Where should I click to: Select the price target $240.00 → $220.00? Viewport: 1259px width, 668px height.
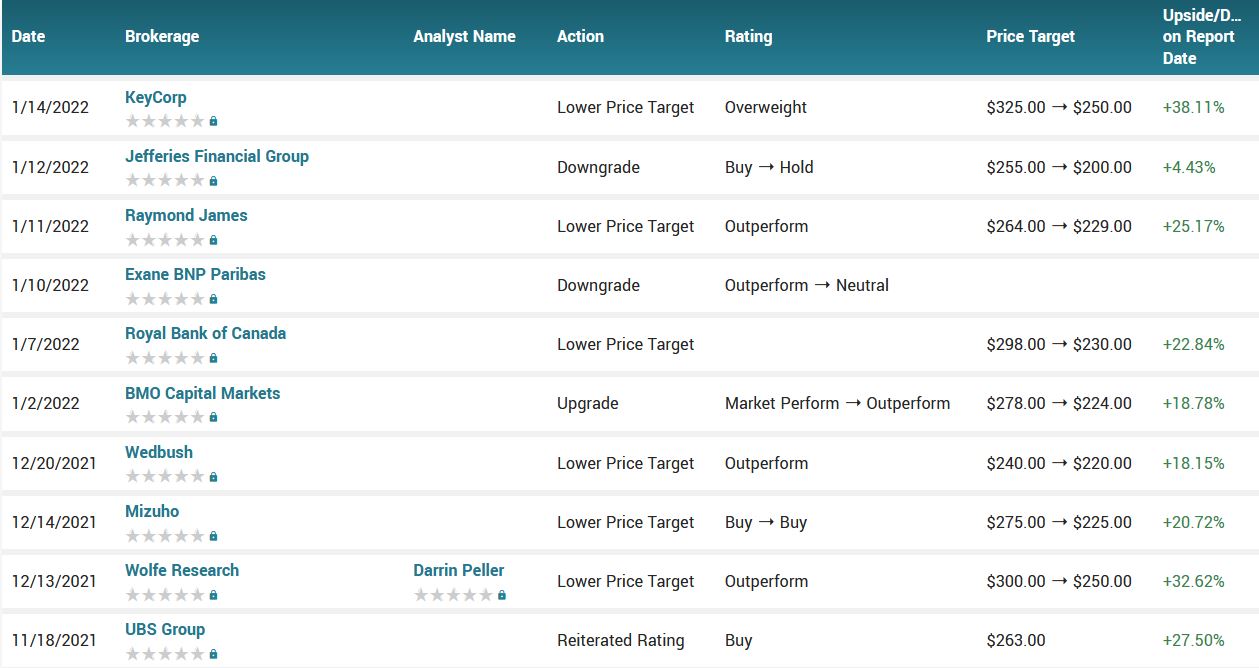1059,463
